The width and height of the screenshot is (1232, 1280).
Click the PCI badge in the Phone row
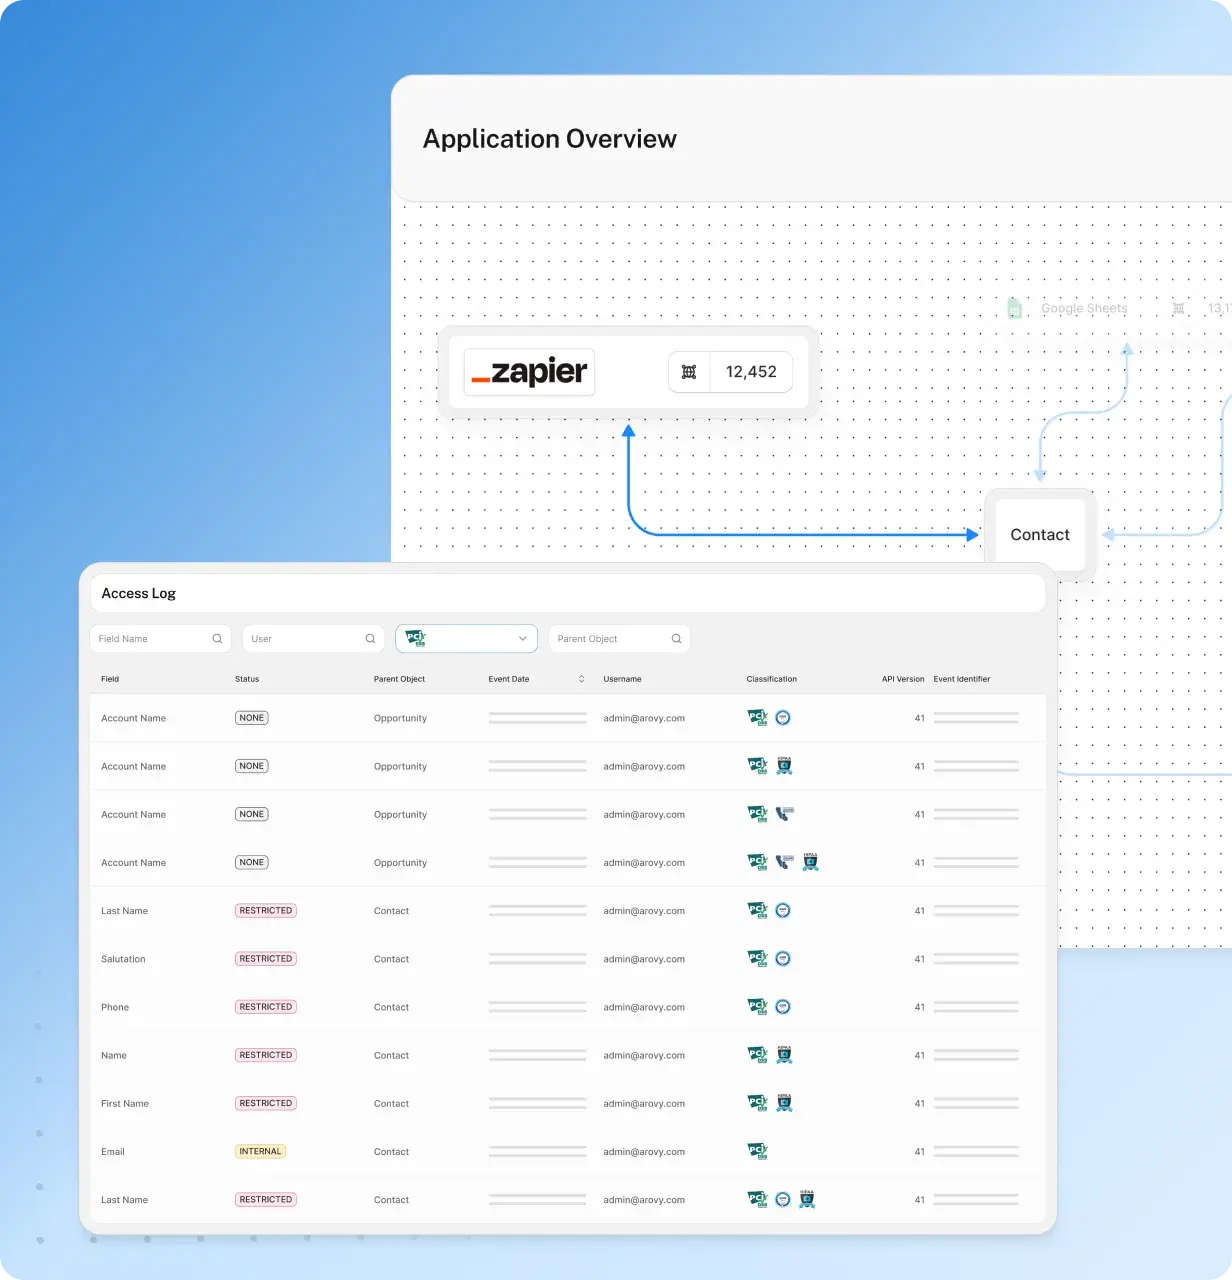click(758, 1007)
